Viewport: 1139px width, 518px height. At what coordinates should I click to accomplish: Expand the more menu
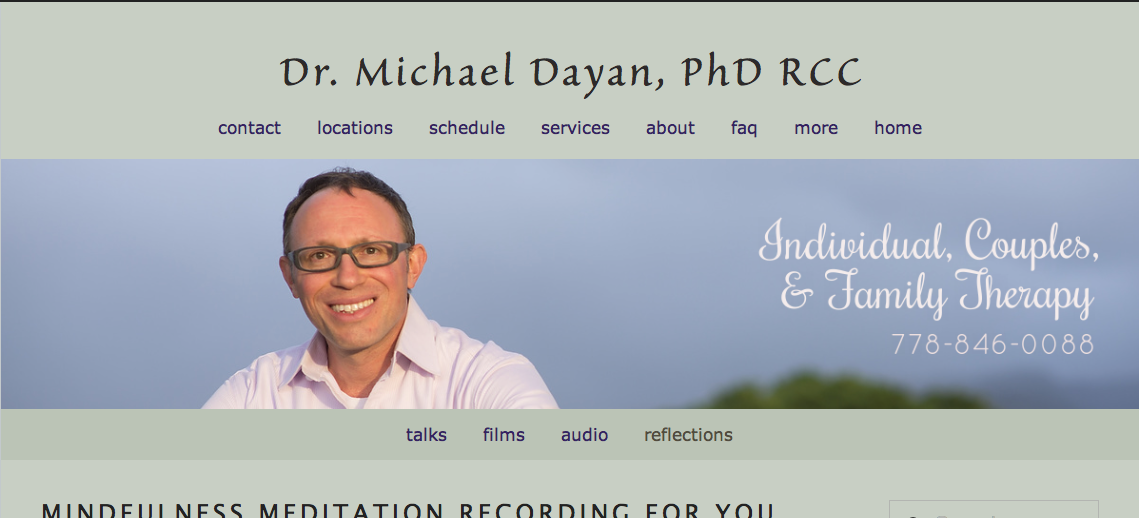click(816, 128)
